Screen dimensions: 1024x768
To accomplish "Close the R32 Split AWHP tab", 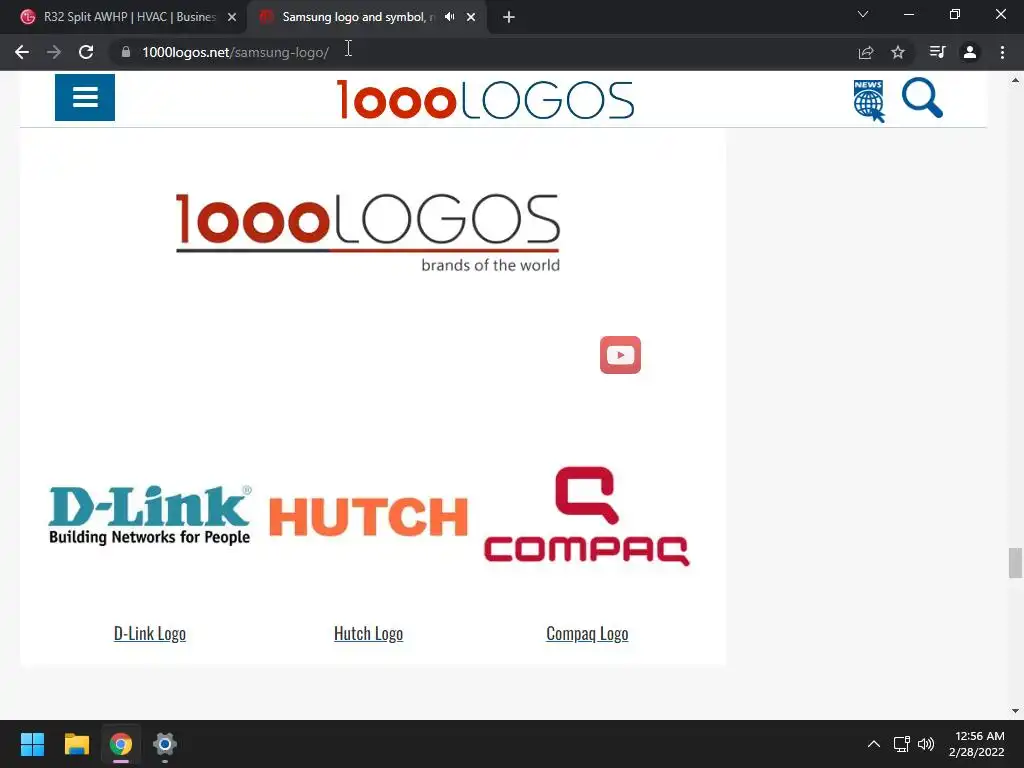I will click(x=232, y=17).
